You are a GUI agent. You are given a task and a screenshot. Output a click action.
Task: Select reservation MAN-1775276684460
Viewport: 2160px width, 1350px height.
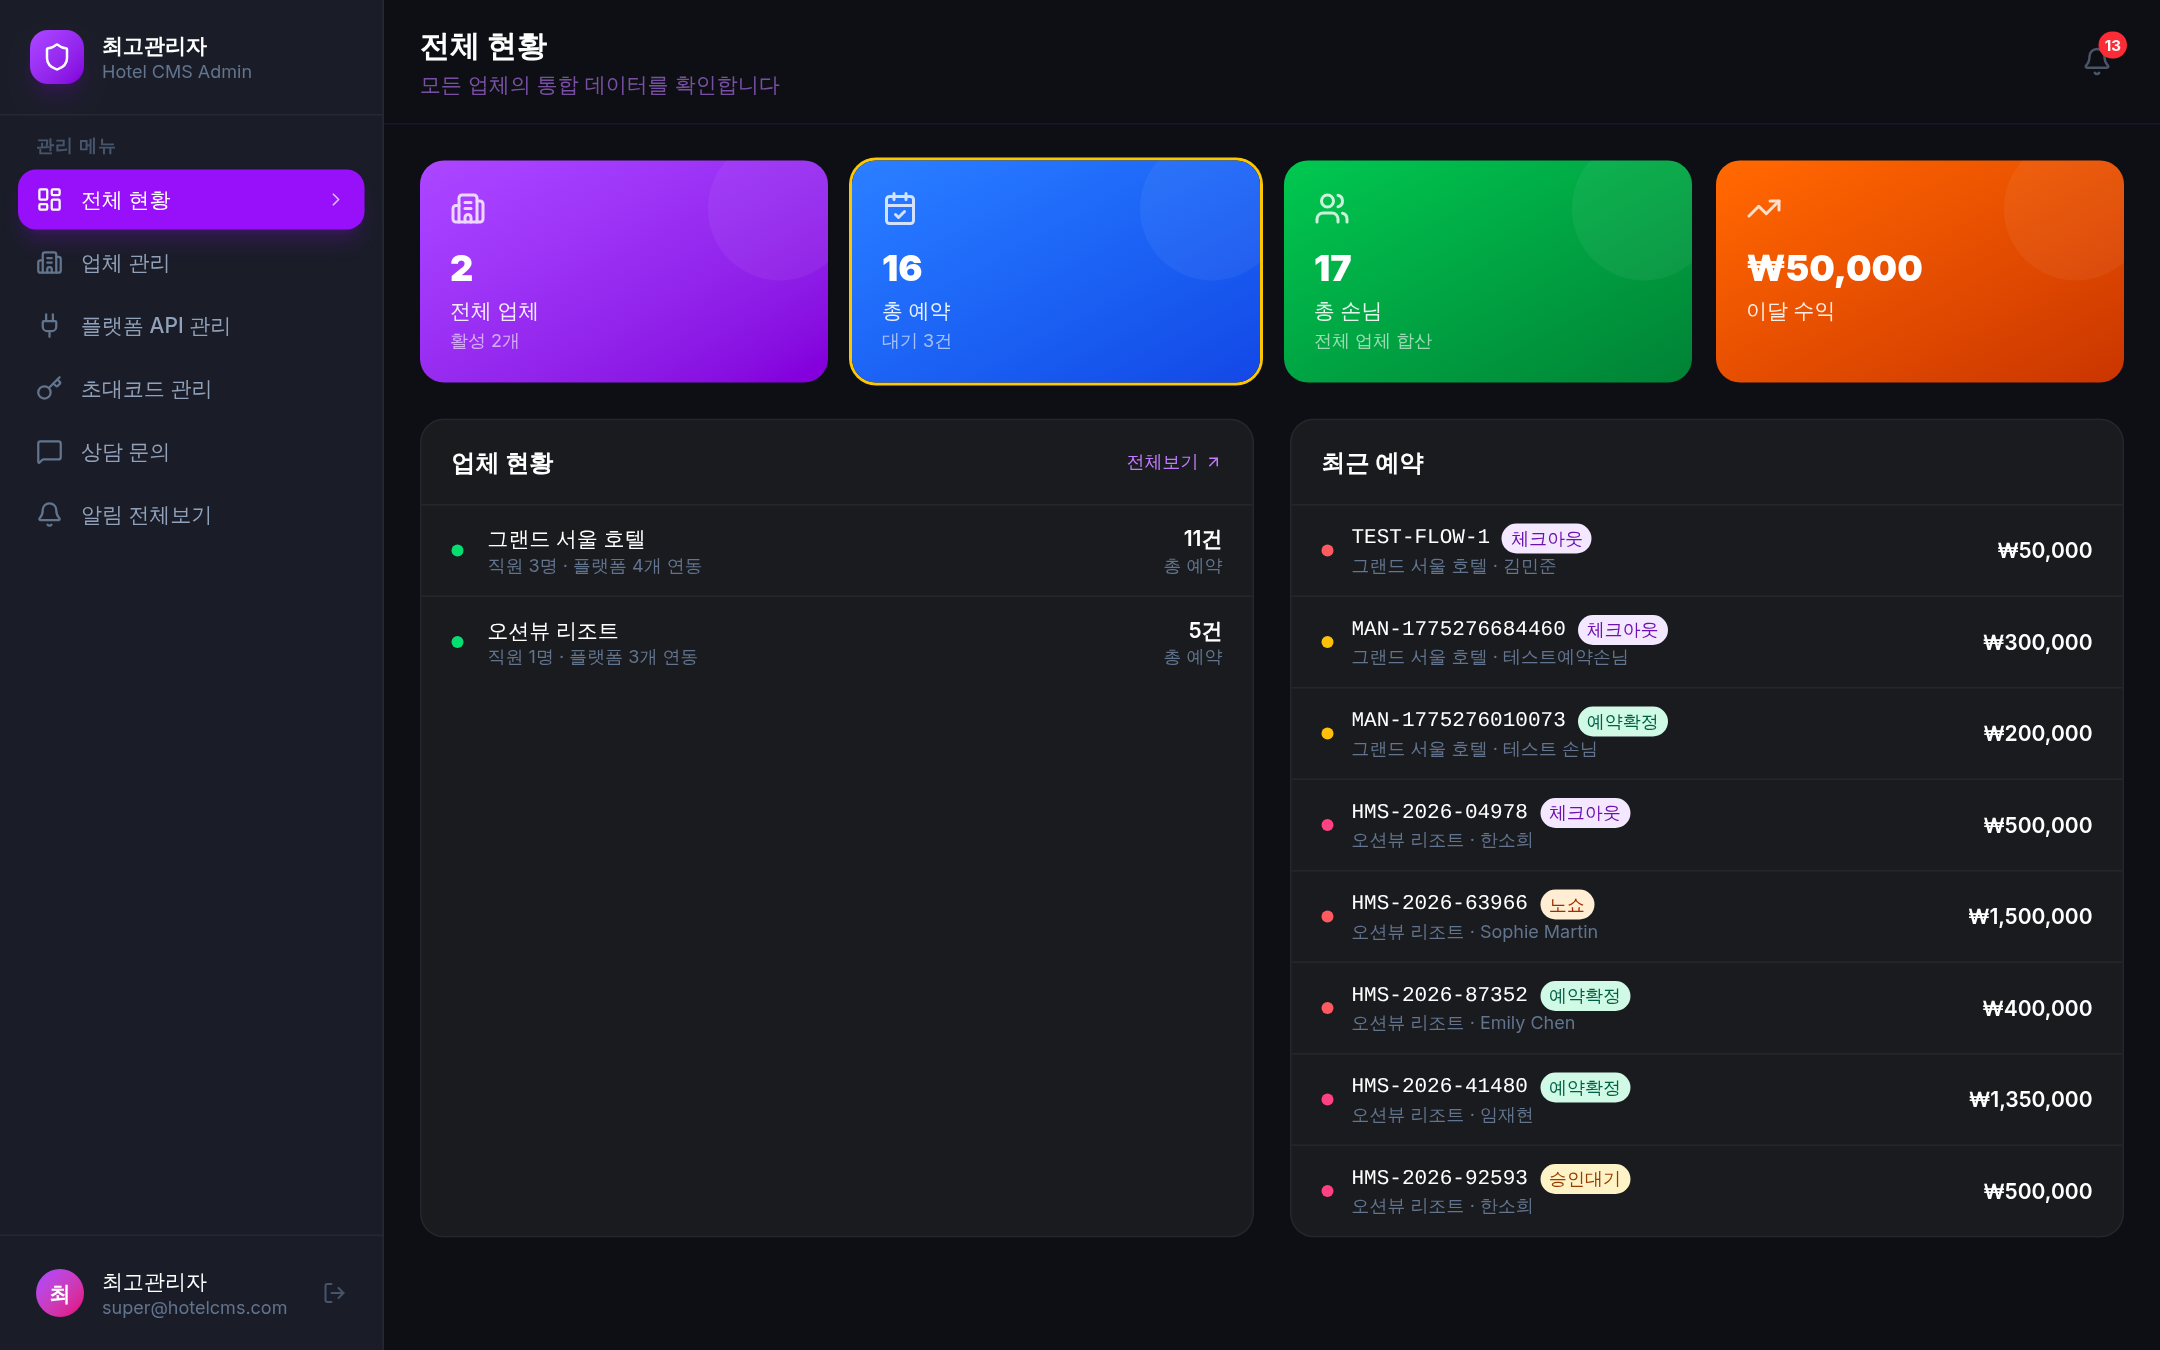click(1707, 642)
